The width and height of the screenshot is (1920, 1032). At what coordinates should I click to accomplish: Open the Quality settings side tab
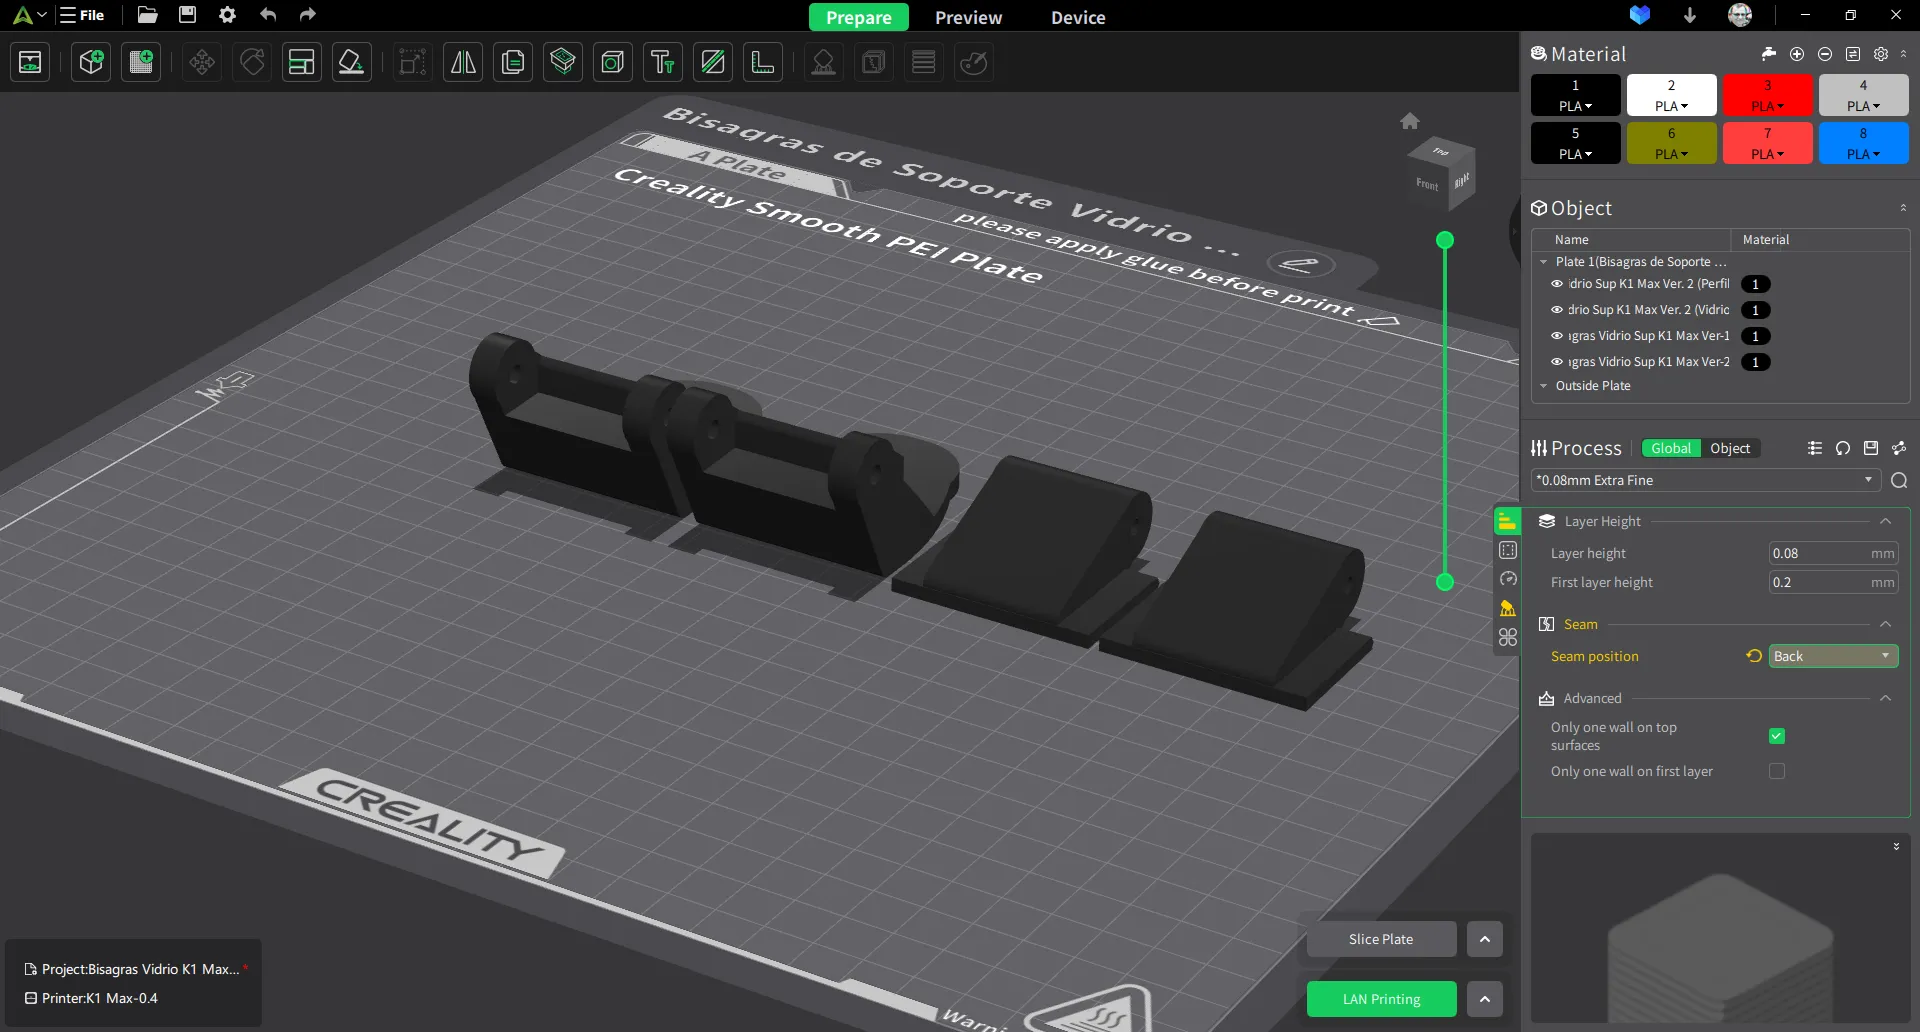pyautogui.click(x=1508, y=521)
